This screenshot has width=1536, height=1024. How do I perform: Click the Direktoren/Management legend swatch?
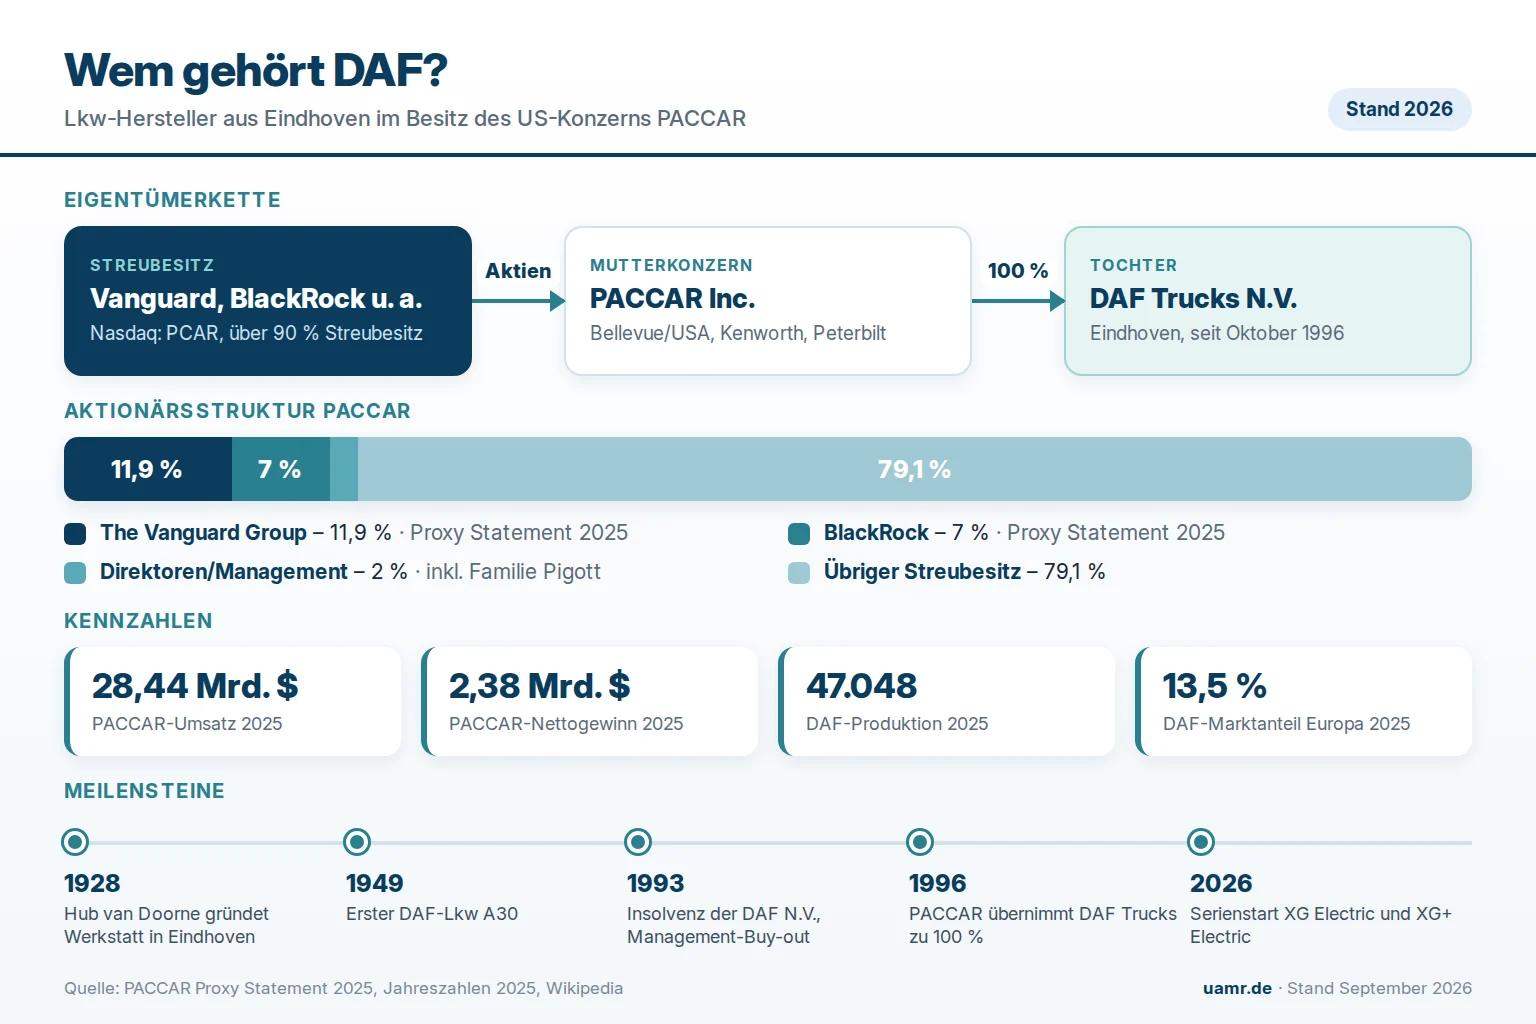[75, 572]
